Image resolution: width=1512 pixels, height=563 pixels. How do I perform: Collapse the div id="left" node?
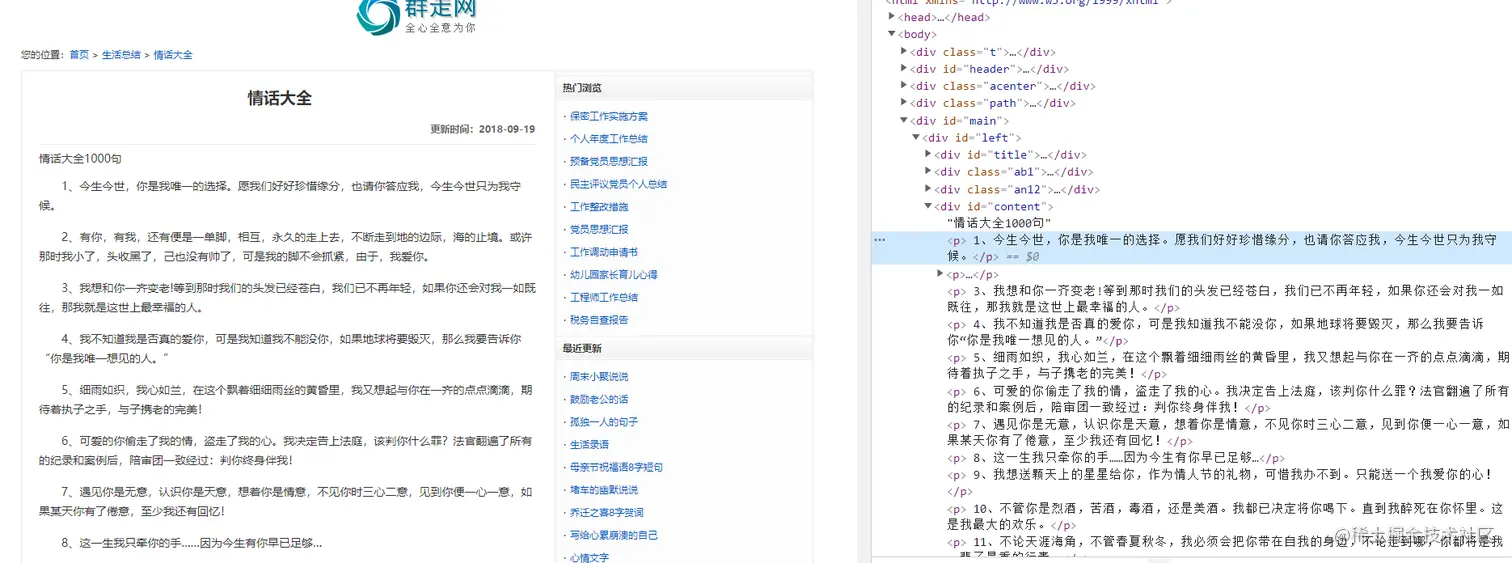point(916,137)
